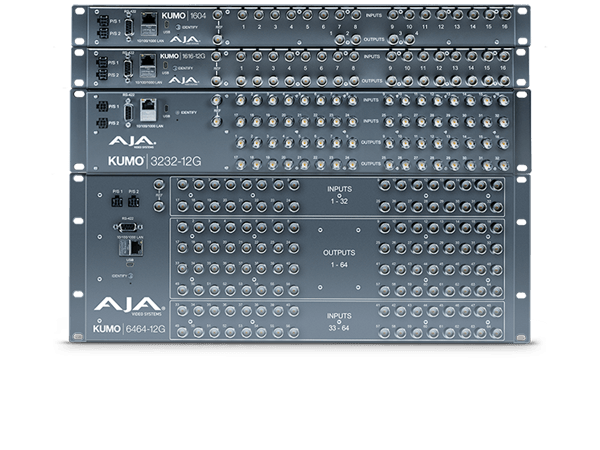The width and height of the screenshot is (600, 450).
Task: Push the IDENTIFY button on the KUMO 3232-12G
Action: pyautogui.click(x=177, y=112)
